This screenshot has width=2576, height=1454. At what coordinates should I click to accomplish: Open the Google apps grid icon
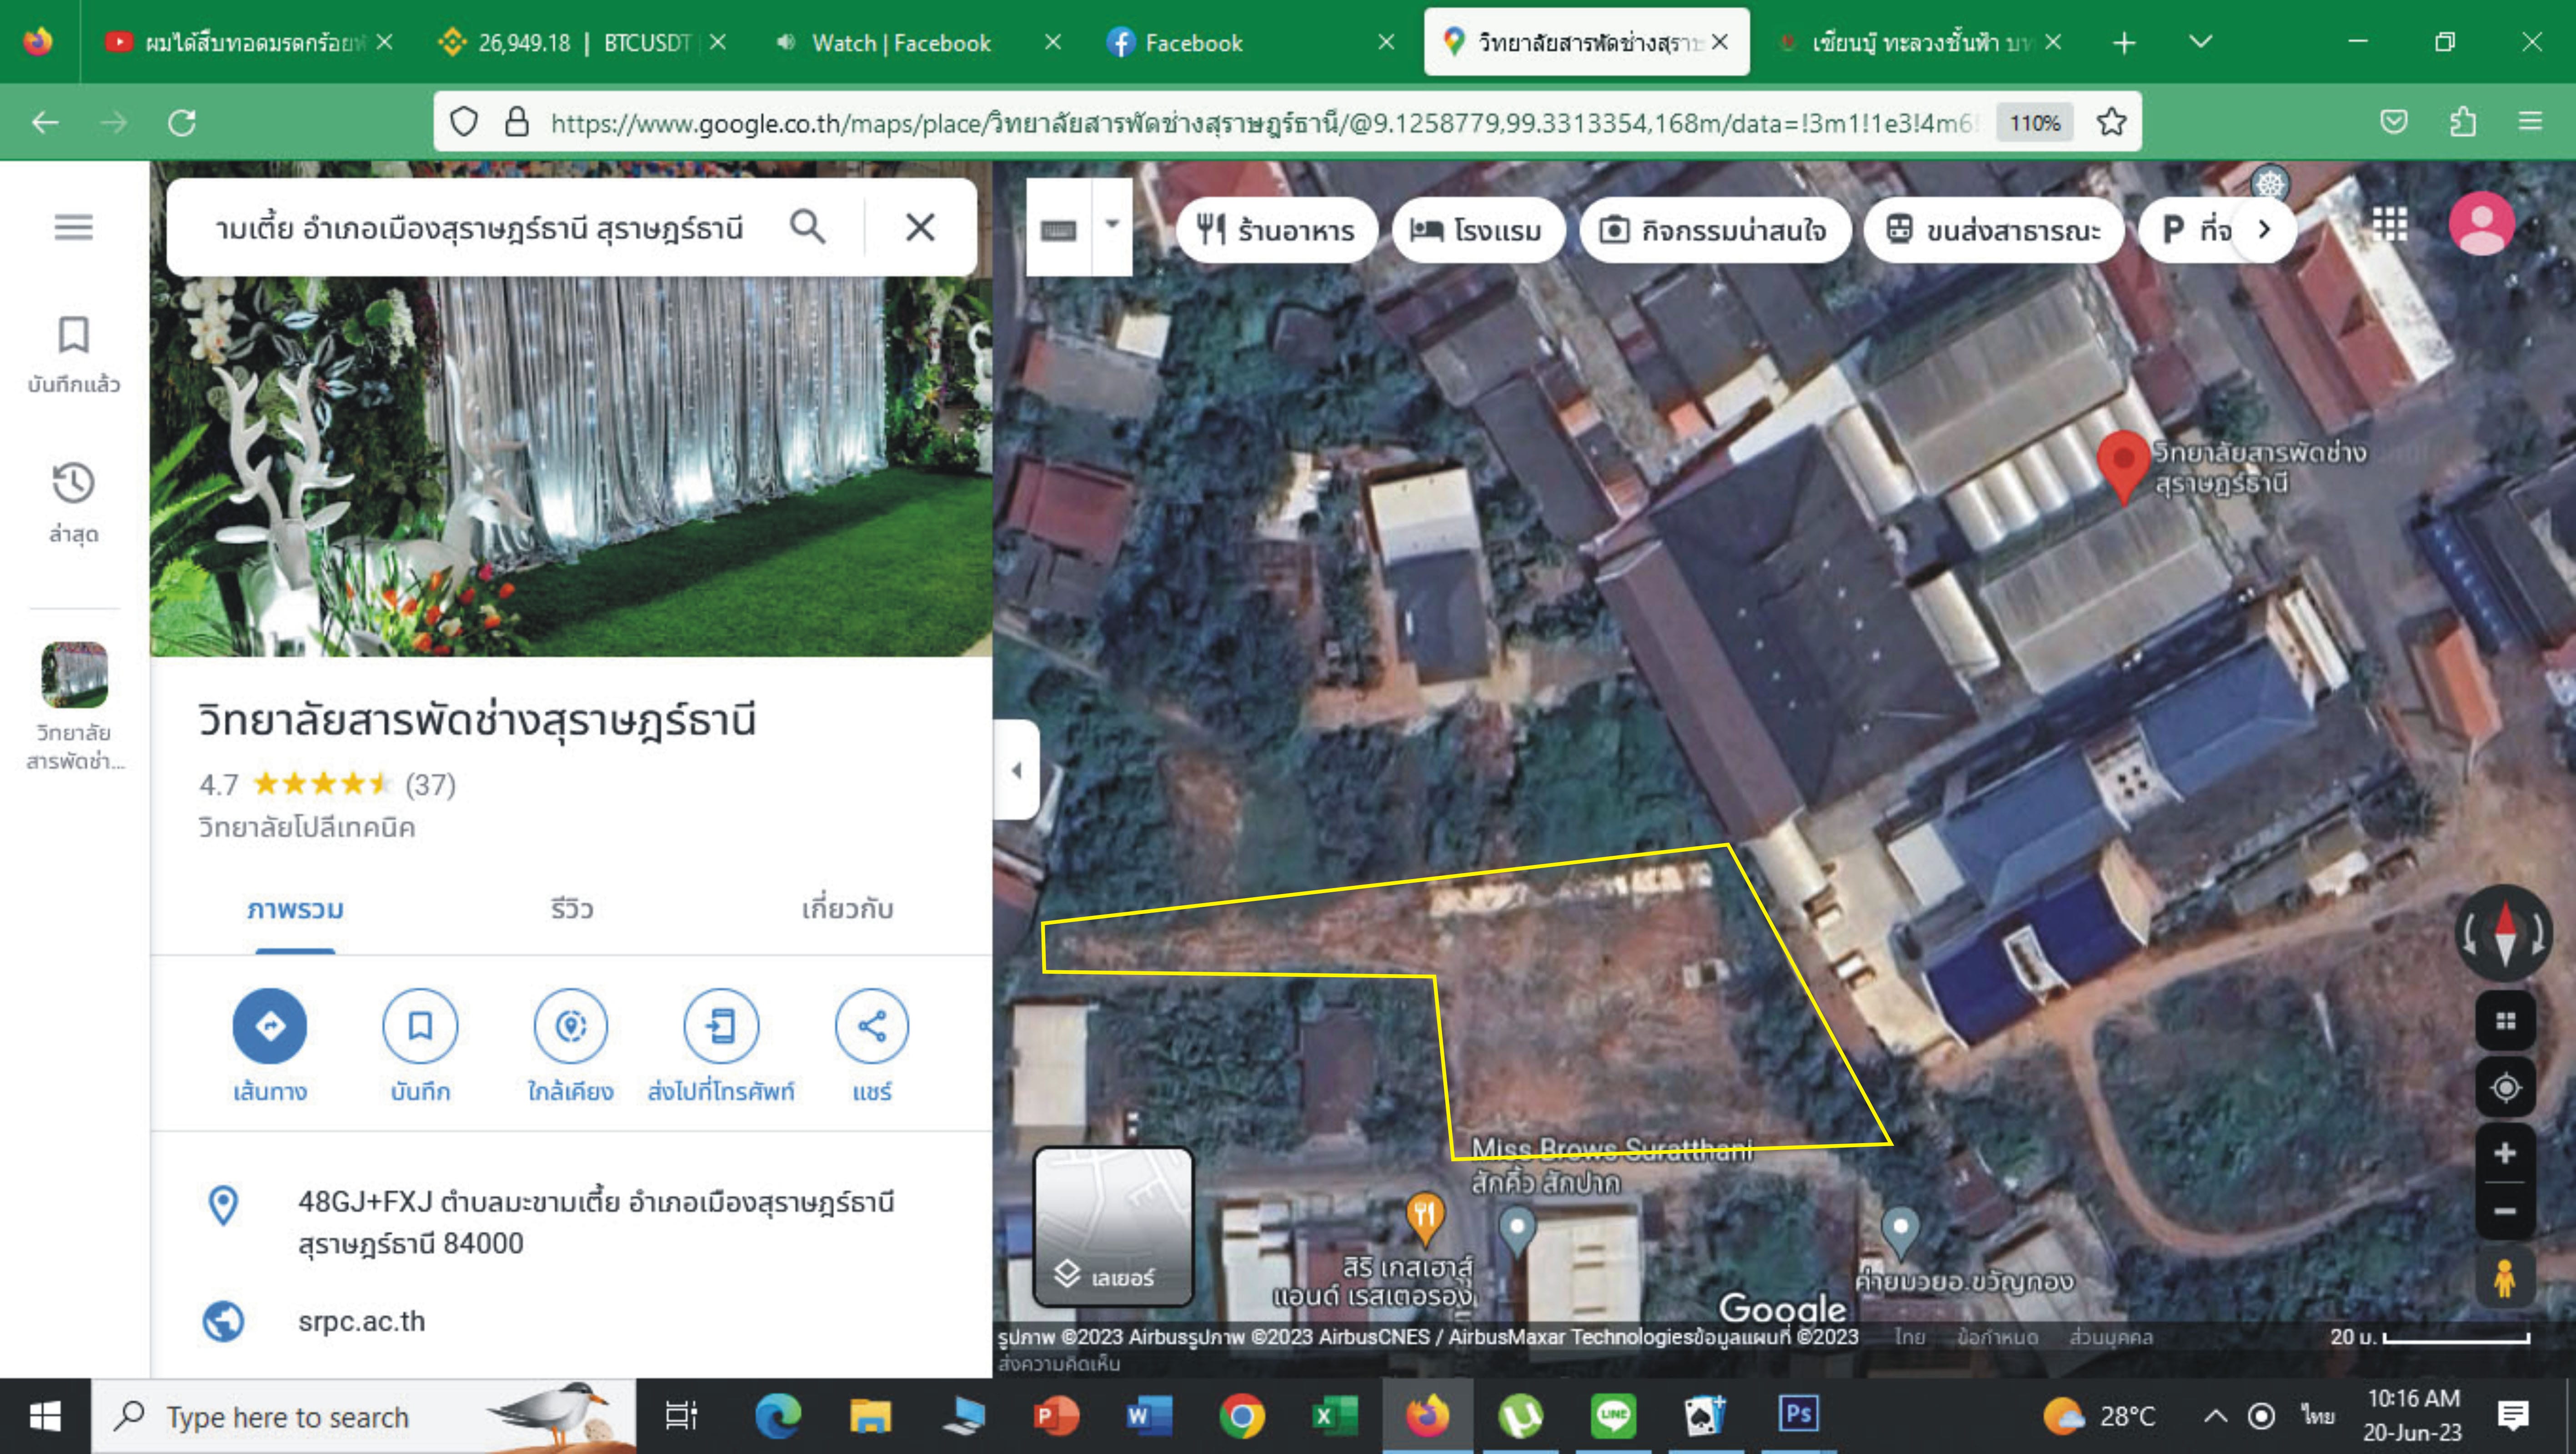tap(2391, 224)
